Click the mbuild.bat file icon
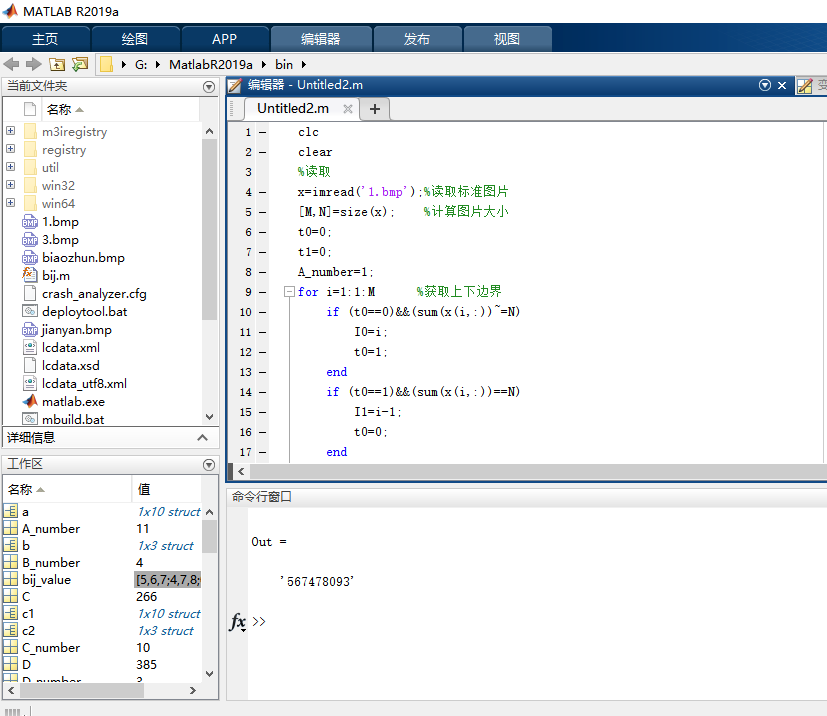This screenshot has height=716, width=827. pyautogui.click(x=30, y=419)
